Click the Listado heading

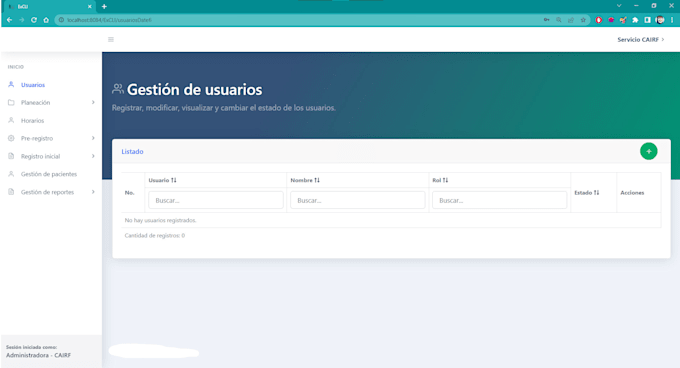click(x=132, y=152)
